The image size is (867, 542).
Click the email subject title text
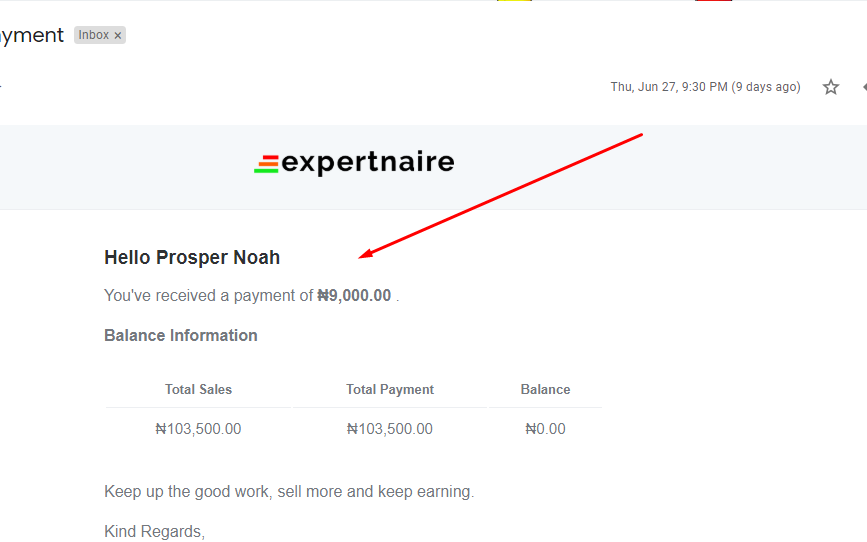pos(32,35)
